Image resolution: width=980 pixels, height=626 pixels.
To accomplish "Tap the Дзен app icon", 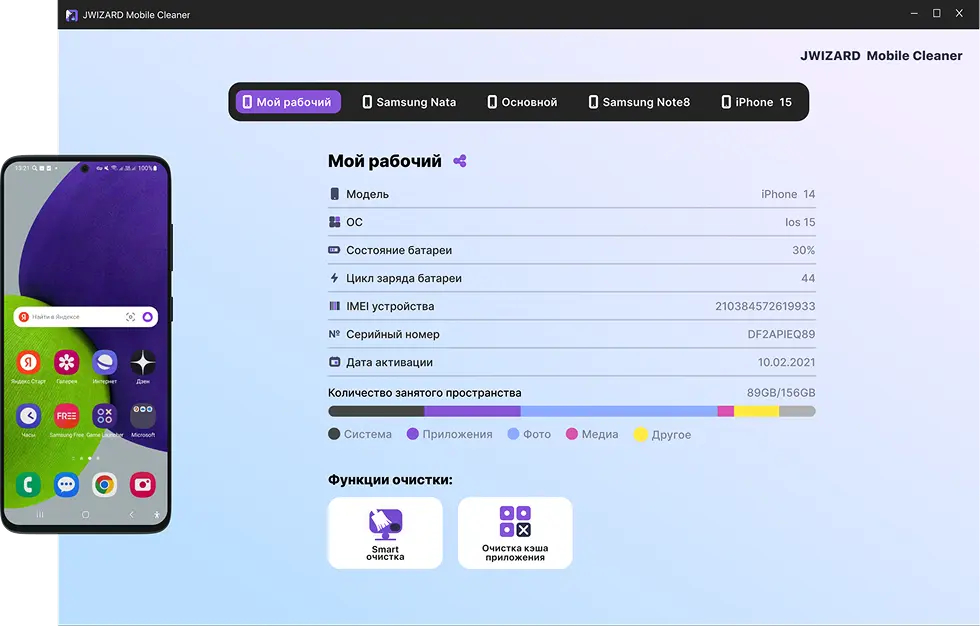I will (142, 362).
